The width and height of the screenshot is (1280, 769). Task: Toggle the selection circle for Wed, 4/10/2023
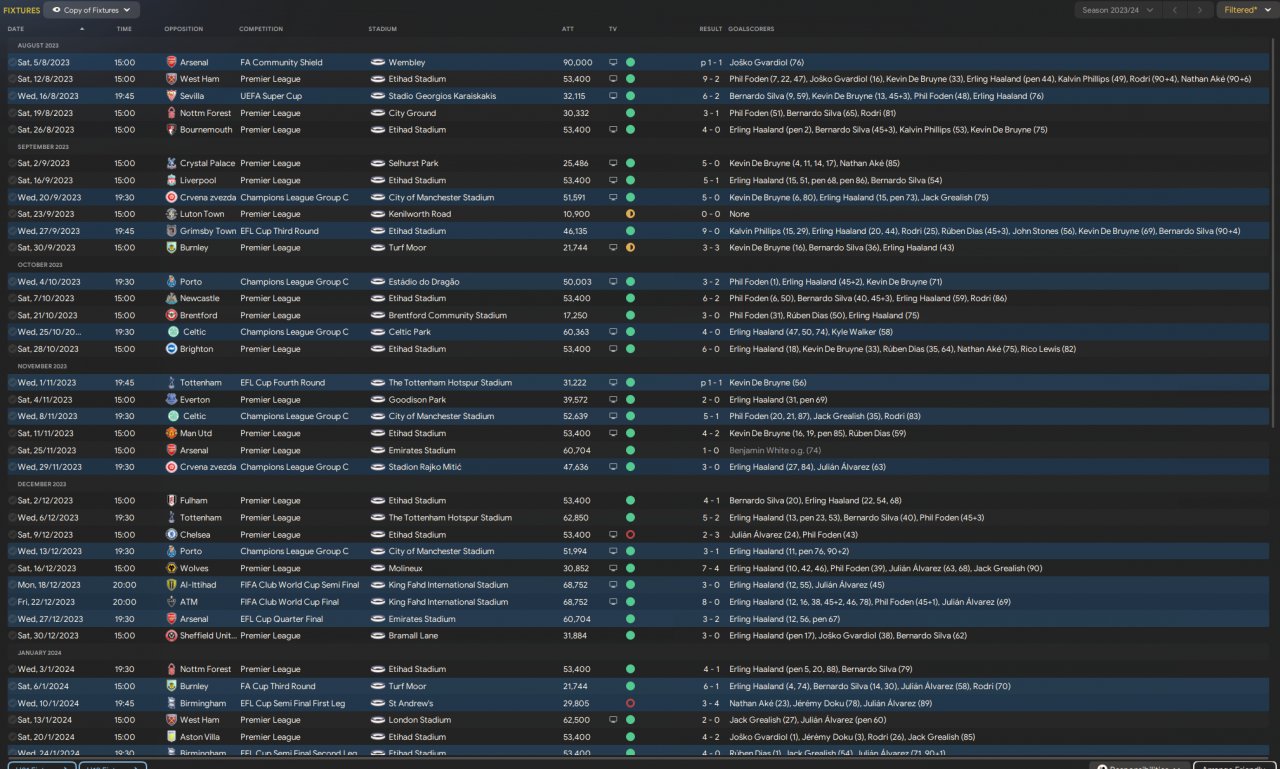coord(12,281)
